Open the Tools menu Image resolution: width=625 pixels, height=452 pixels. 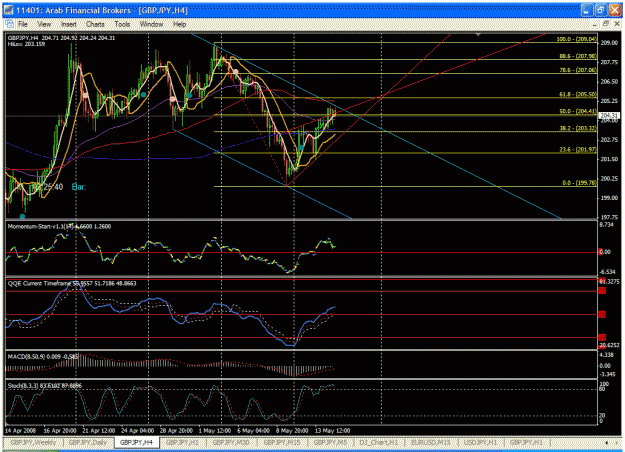point(122,24)
